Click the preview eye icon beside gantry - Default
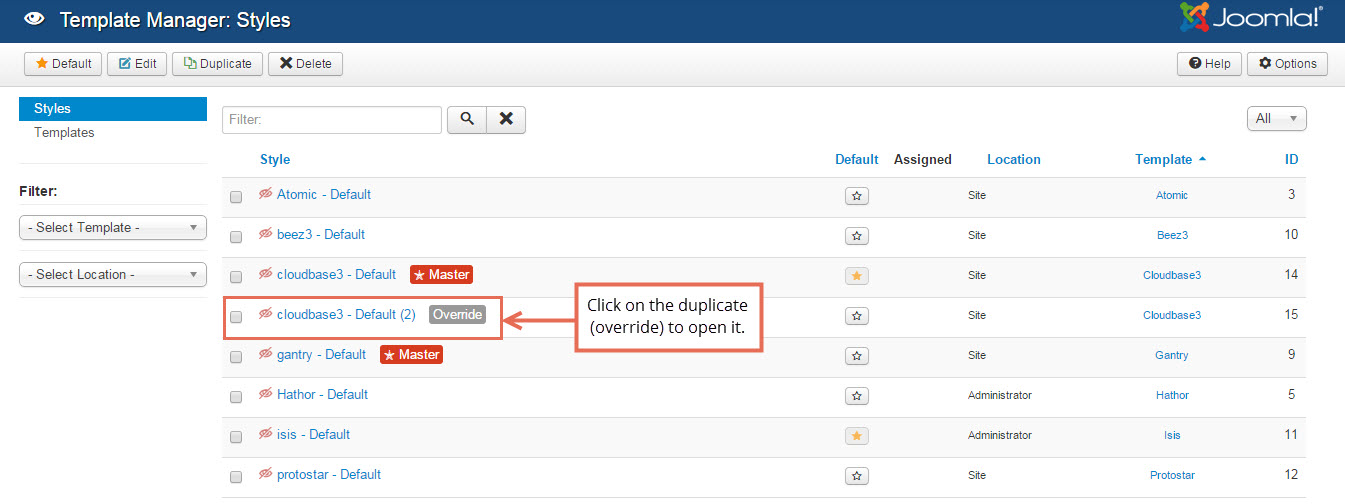This screenshot has width=1345, height=504. click(x=266, y=354)
